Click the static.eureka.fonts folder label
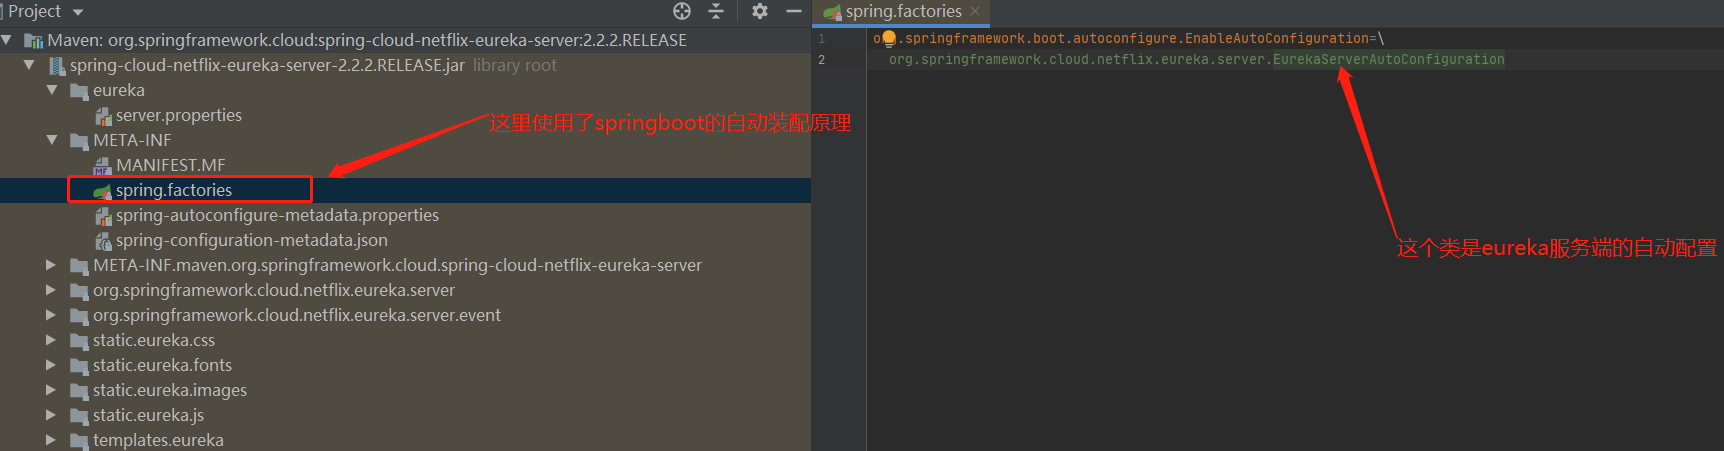 pos(162,365)
